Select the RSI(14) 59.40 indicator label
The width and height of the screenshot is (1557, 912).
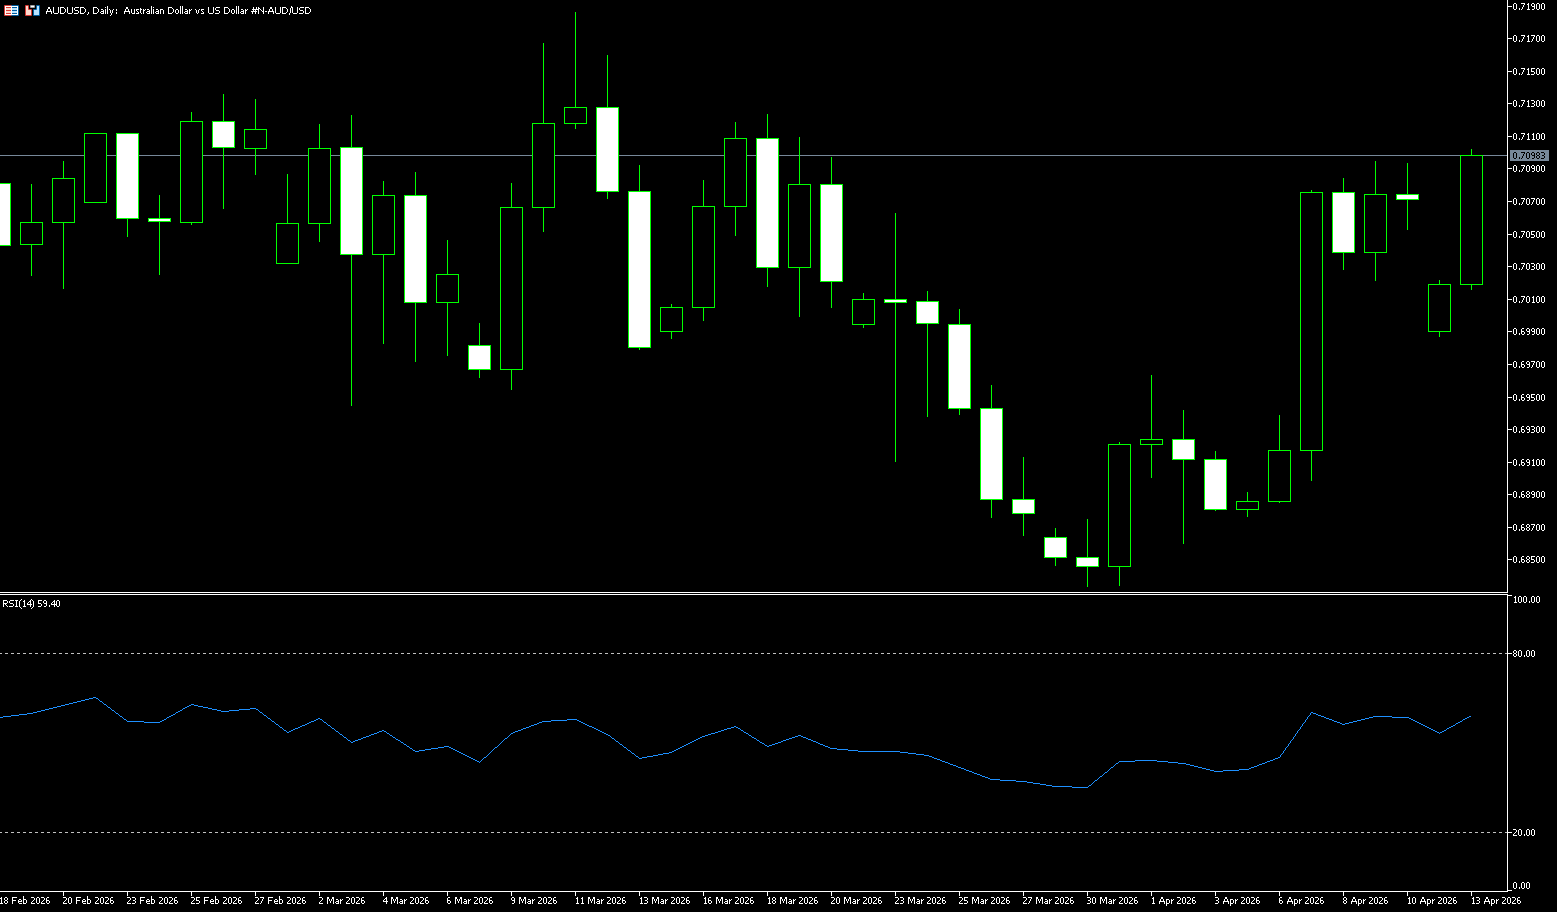[31, 604]
